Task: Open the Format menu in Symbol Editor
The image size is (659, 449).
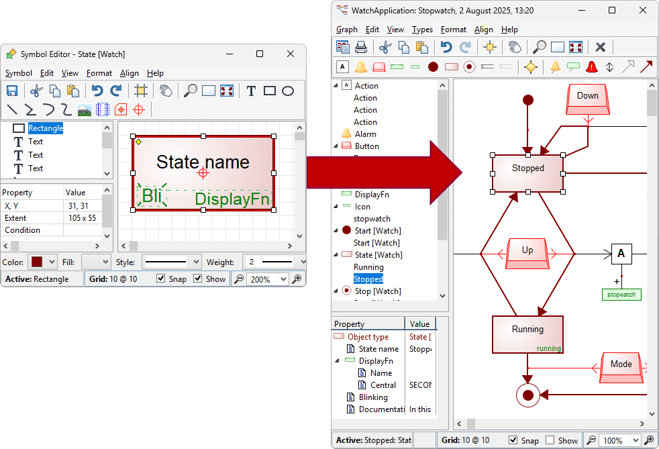Action: 99,73
